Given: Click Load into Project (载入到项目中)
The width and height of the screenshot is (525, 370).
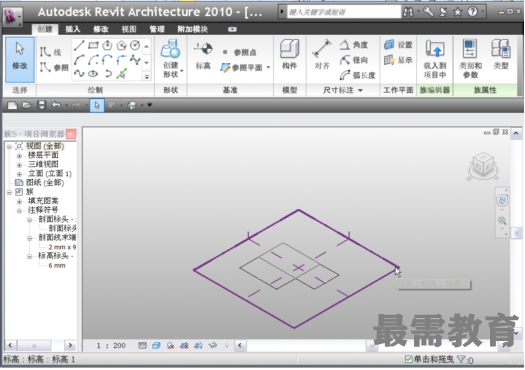Looking at the screenshot, I should [x=435, y=59].
